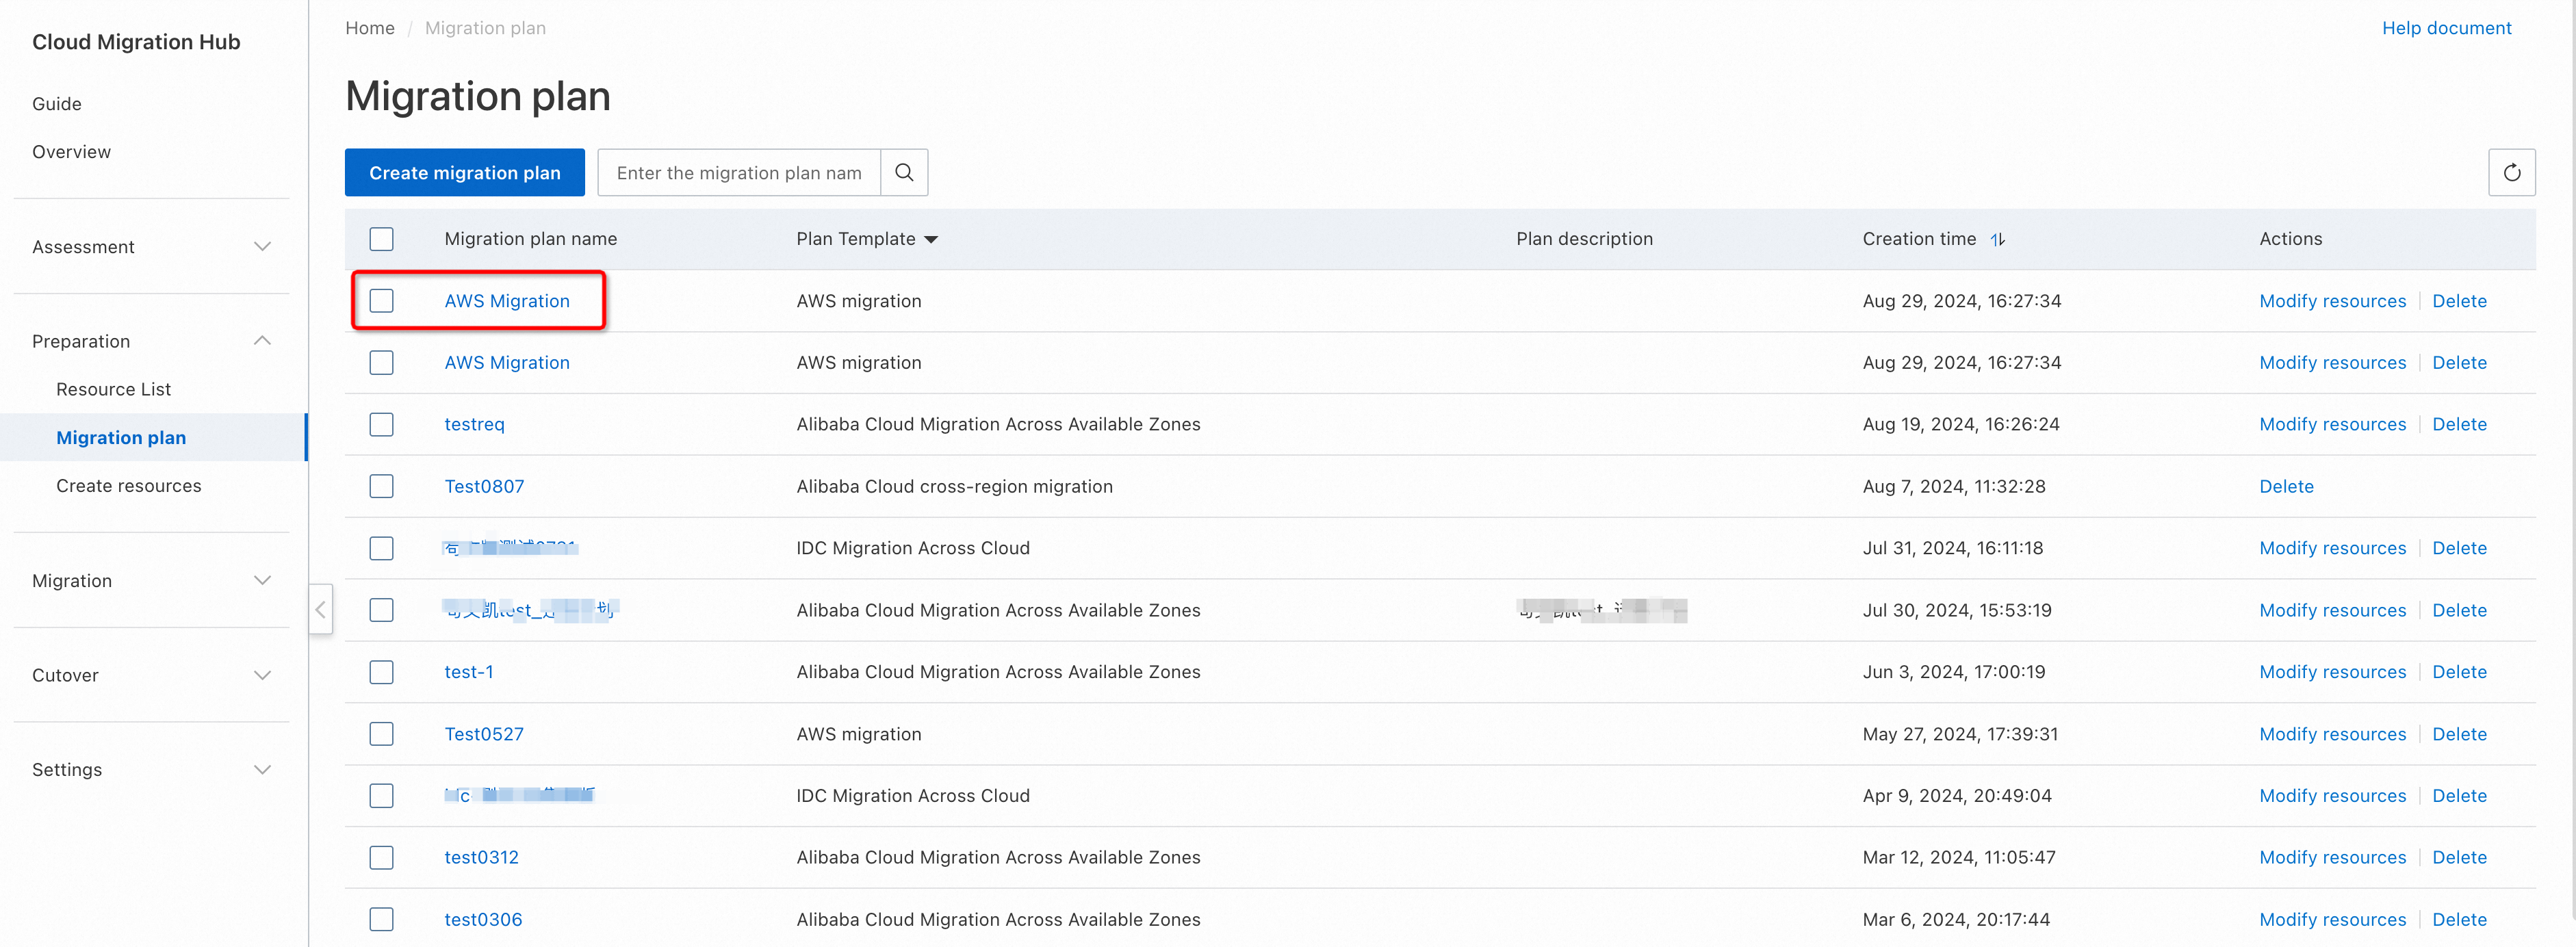The image size is (2576, 947).
Task: Expand the Migration sidebar section
Action: pyautogui.click(x=262, y=580)
